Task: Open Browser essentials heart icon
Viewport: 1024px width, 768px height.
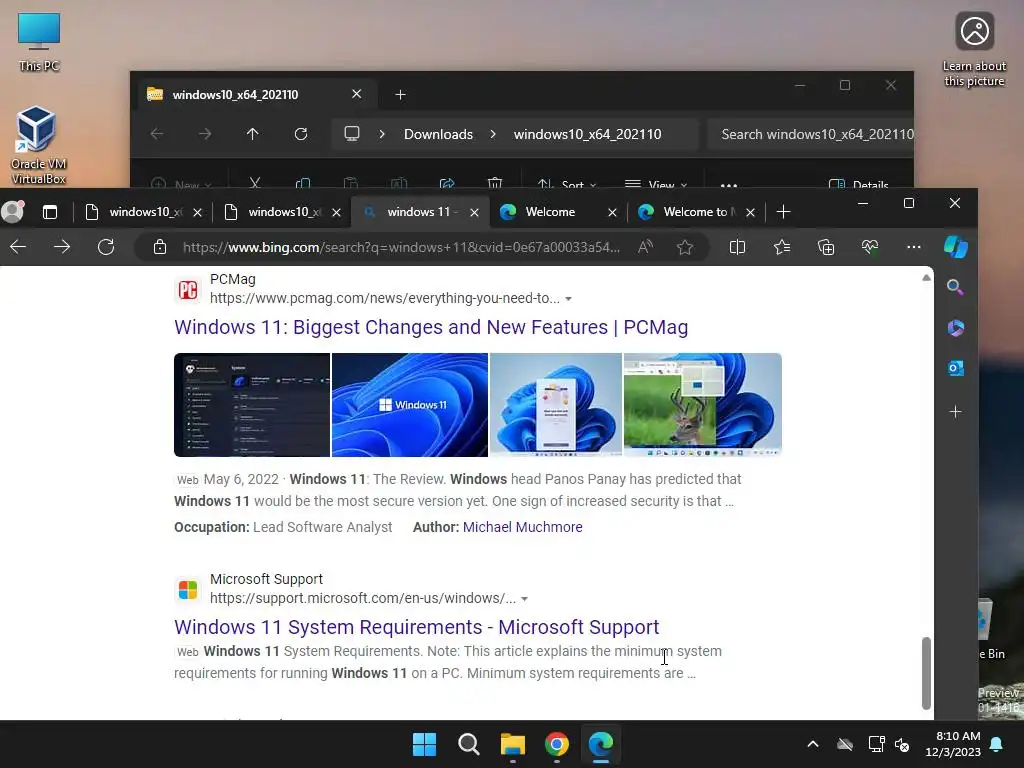Action: 870,247
